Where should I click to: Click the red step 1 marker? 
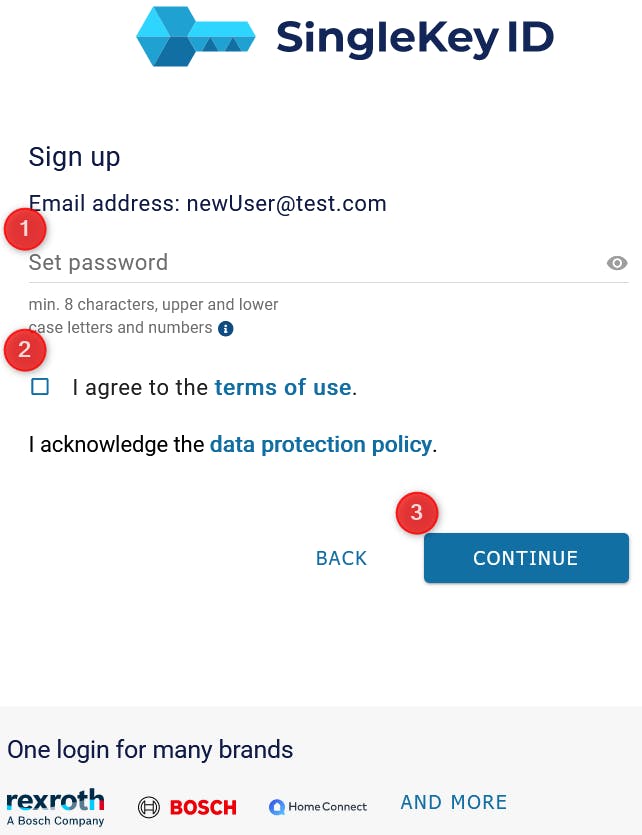(x=25, y=229)
